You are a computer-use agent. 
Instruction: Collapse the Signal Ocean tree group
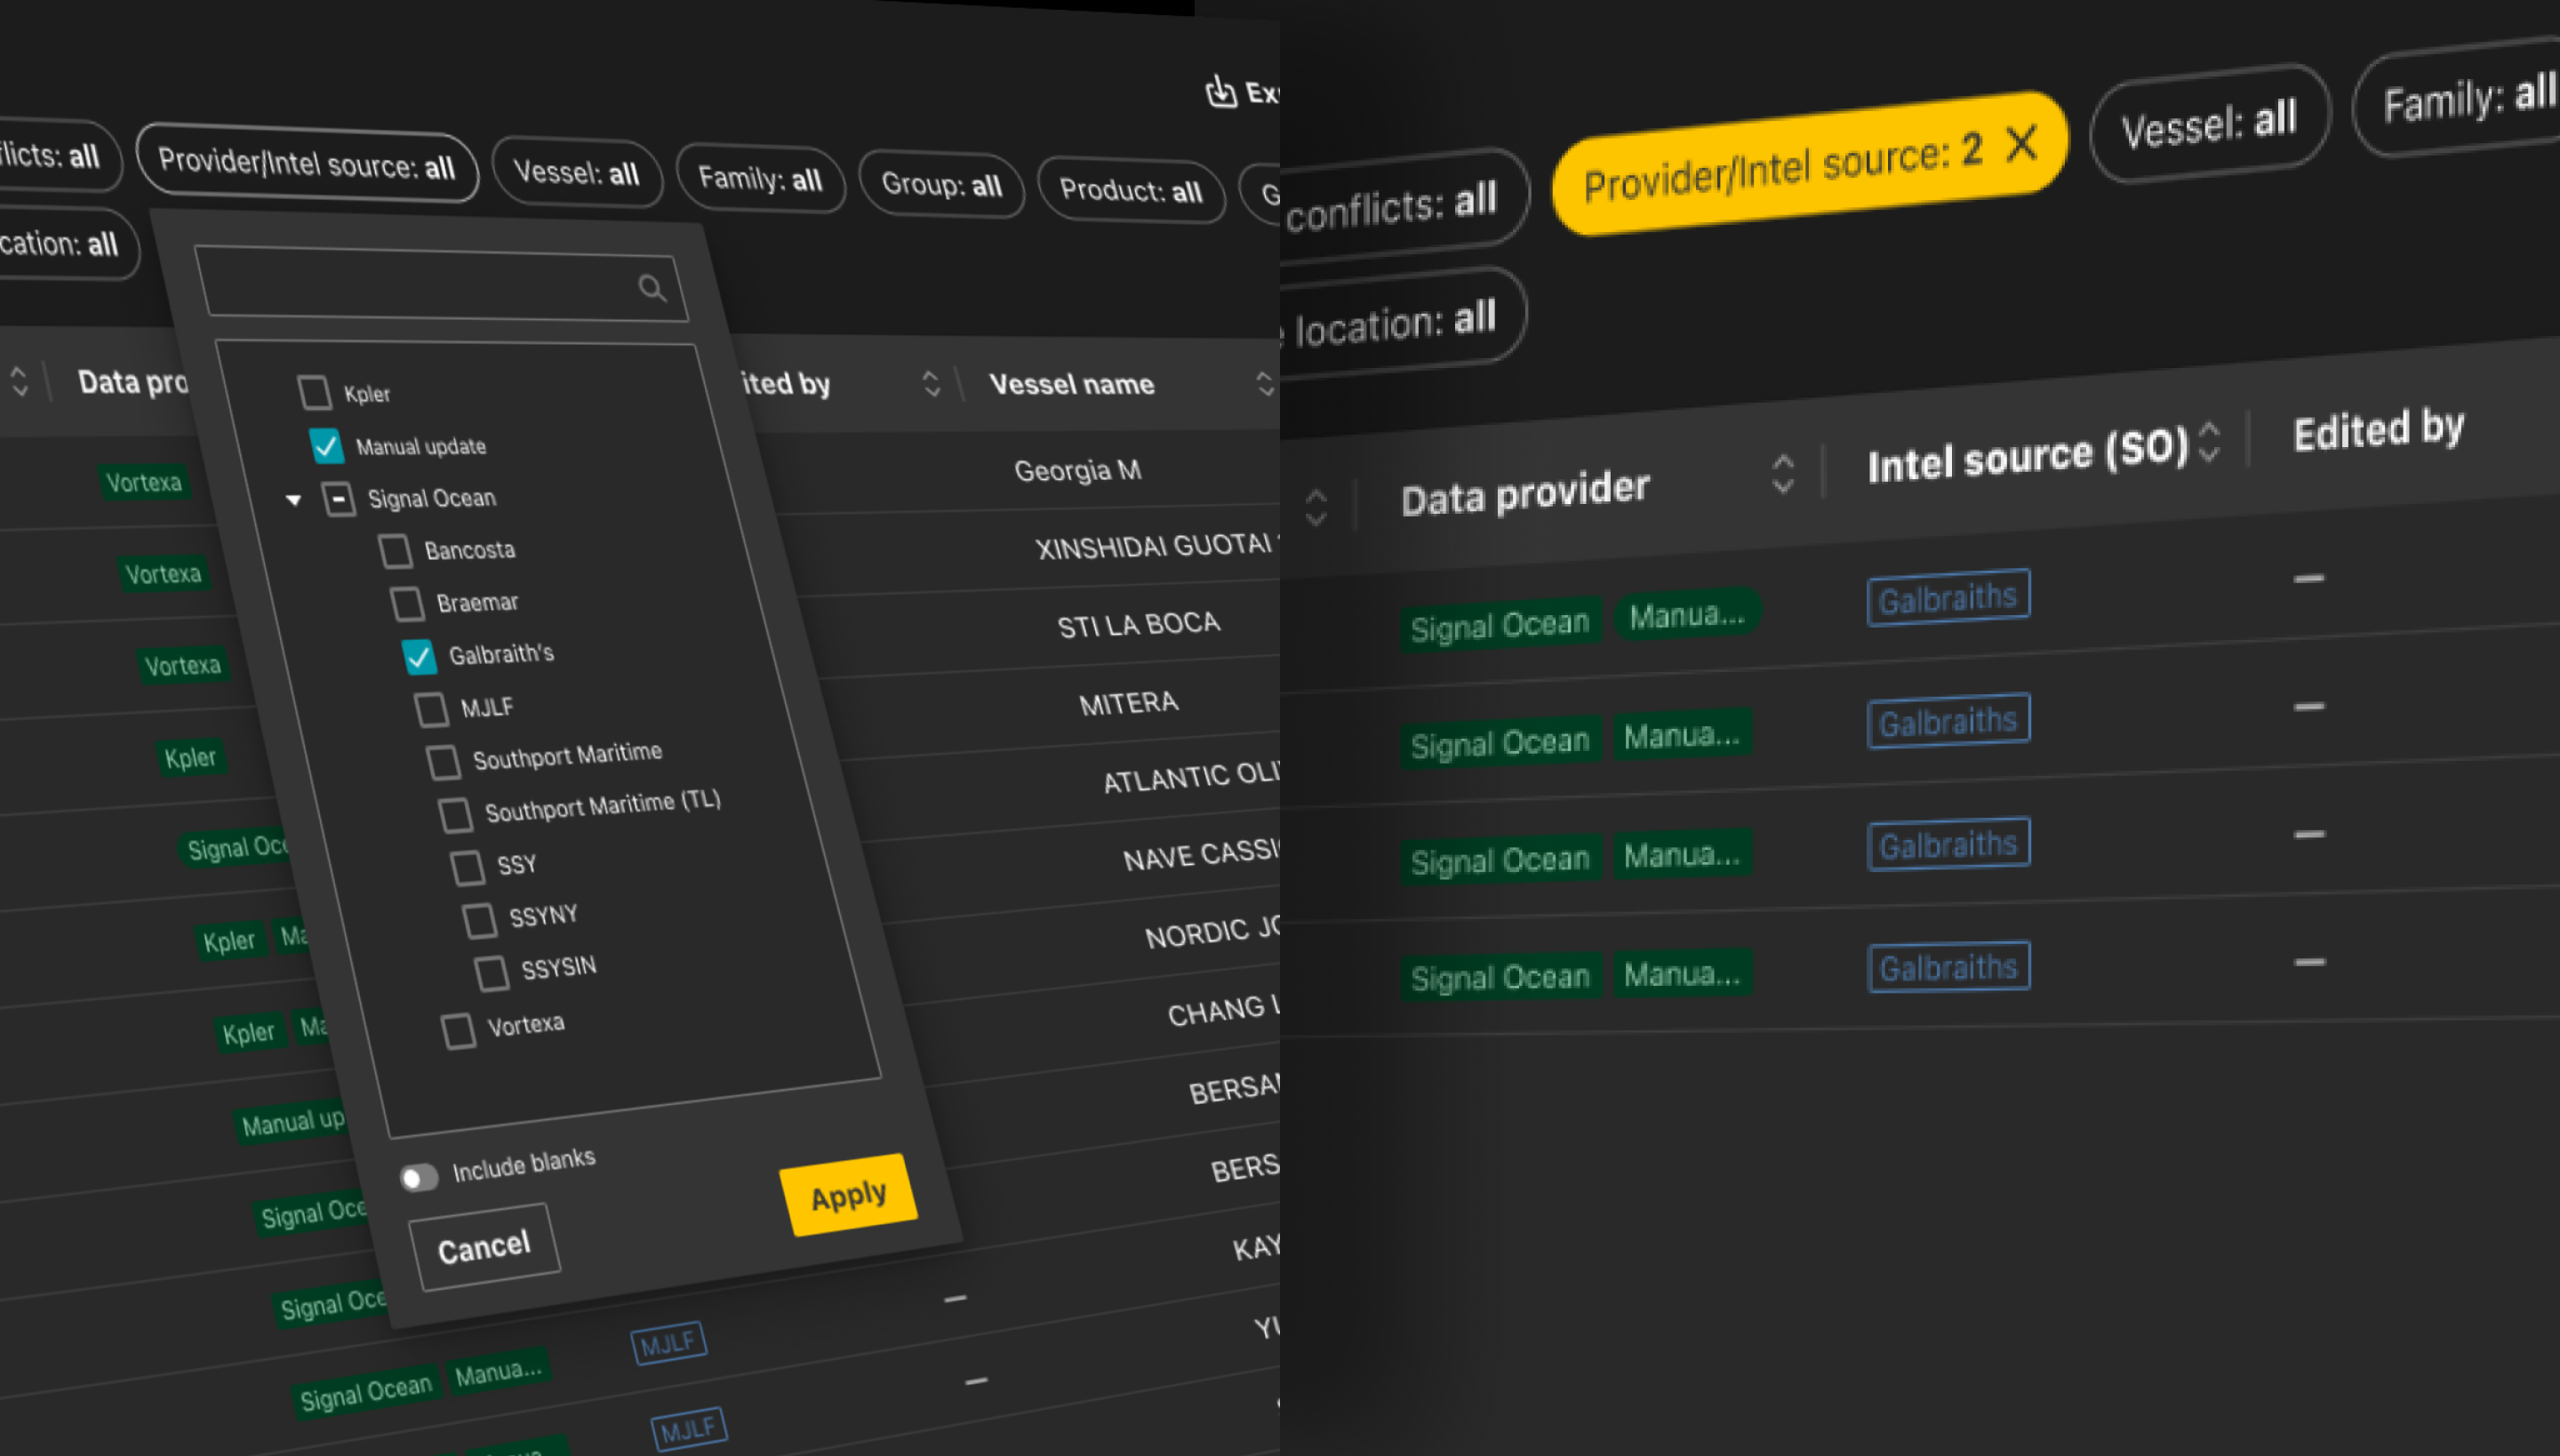293,499
